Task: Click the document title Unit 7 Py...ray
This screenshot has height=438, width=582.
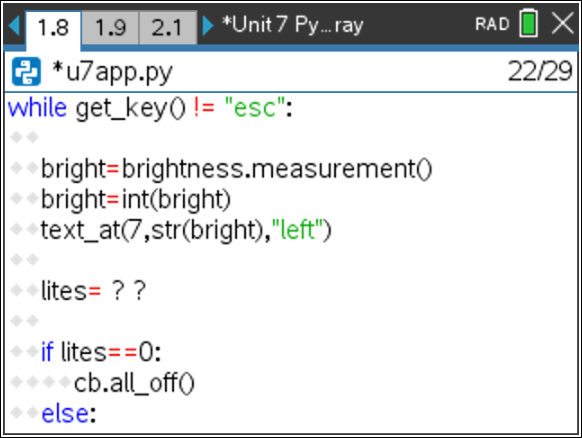Action: pos(292,25)
